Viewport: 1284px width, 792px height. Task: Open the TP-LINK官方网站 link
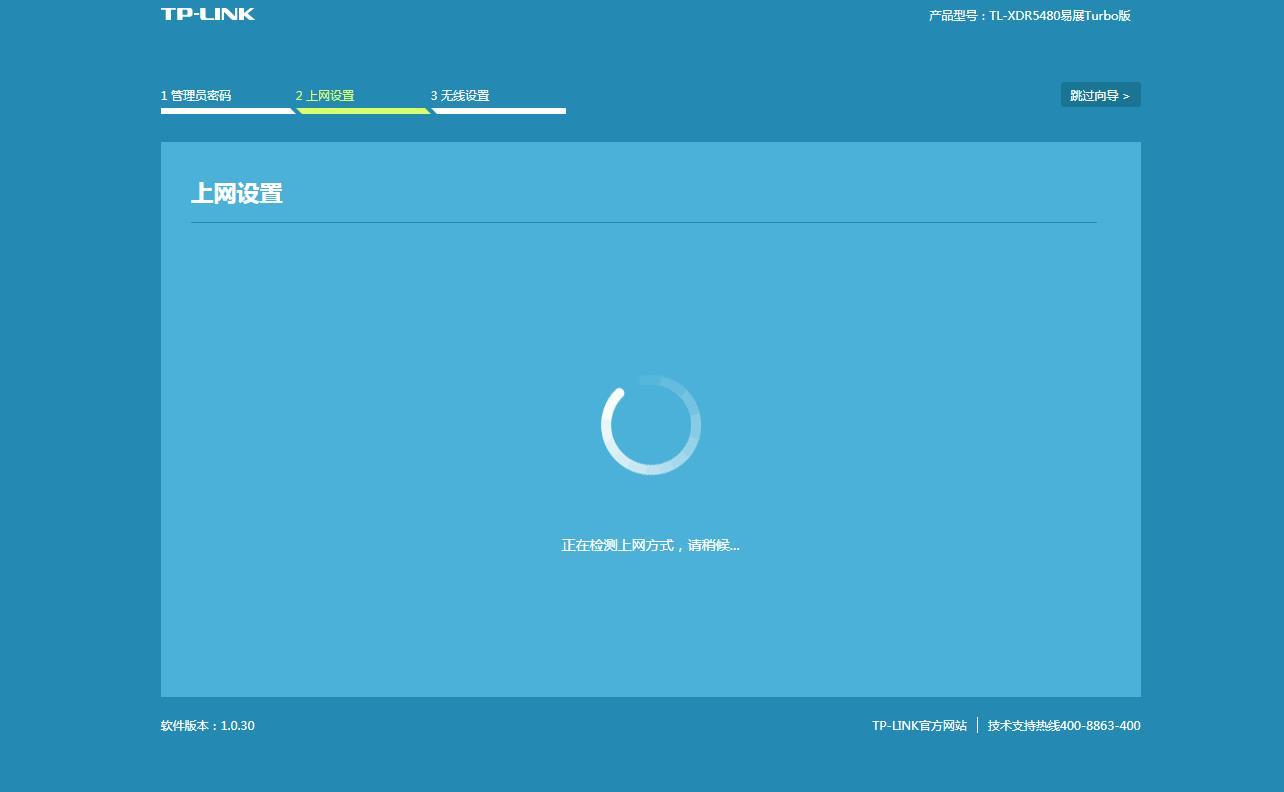920,726
